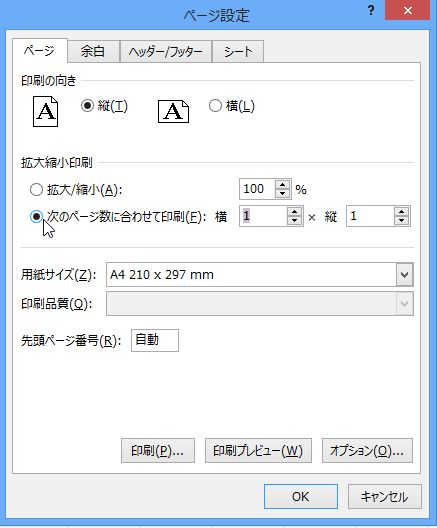Viewport: 437px width, 528px height.
Task: Open the help question mark icon
Action: tap(371, 10)
